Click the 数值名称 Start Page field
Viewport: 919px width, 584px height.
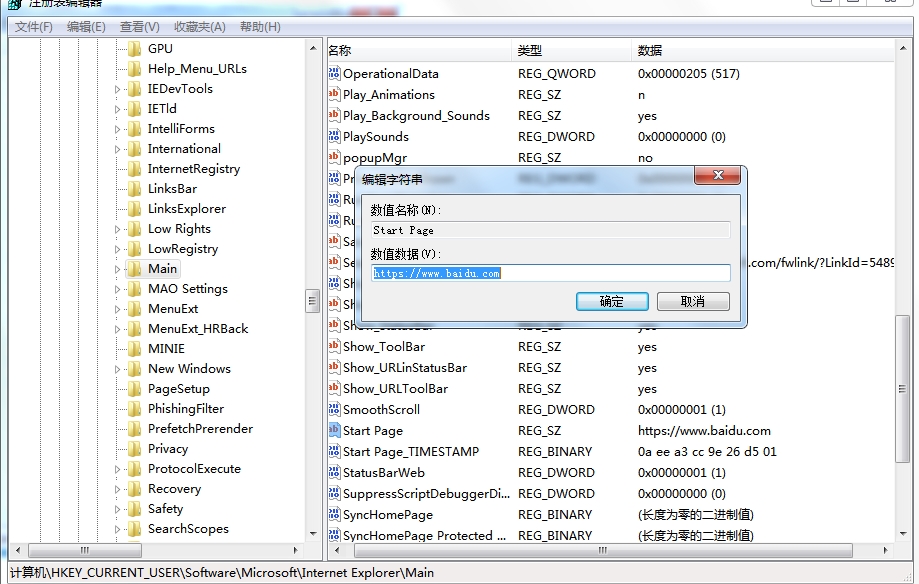coord(551,230)
